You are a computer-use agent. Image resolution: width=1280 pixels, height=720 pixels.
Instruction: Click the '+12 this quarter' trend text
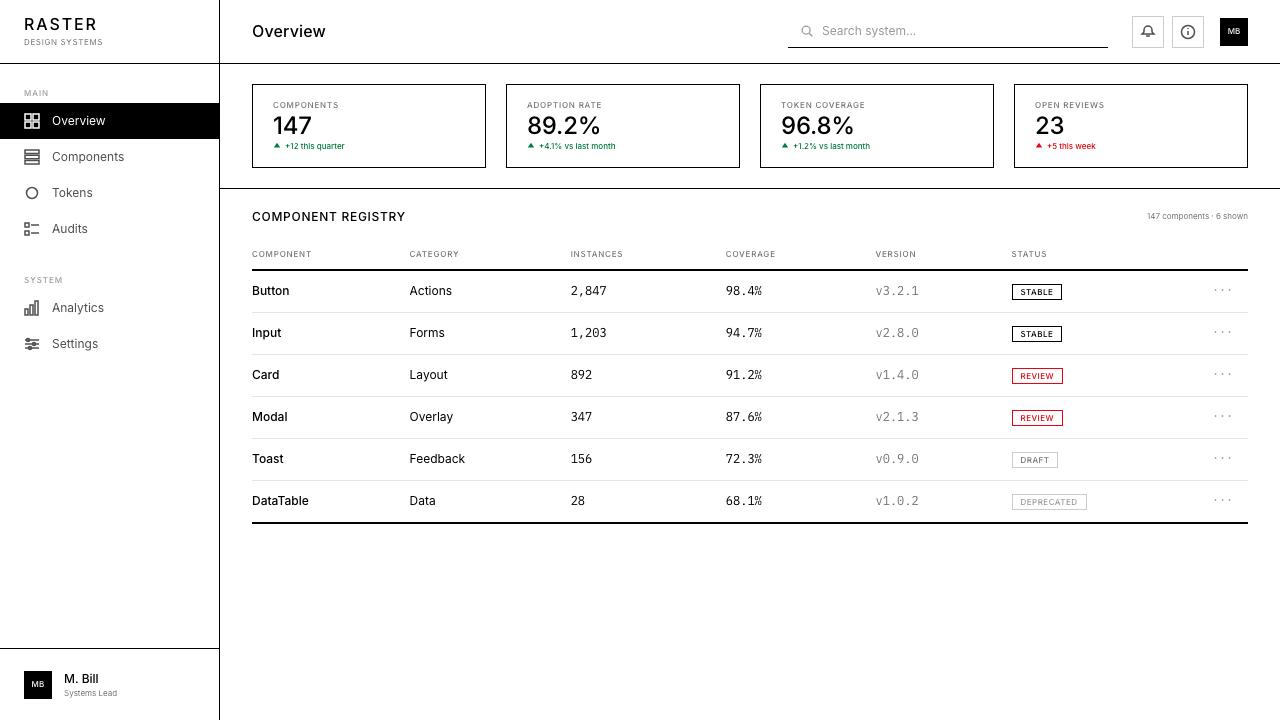click(315, 146)
